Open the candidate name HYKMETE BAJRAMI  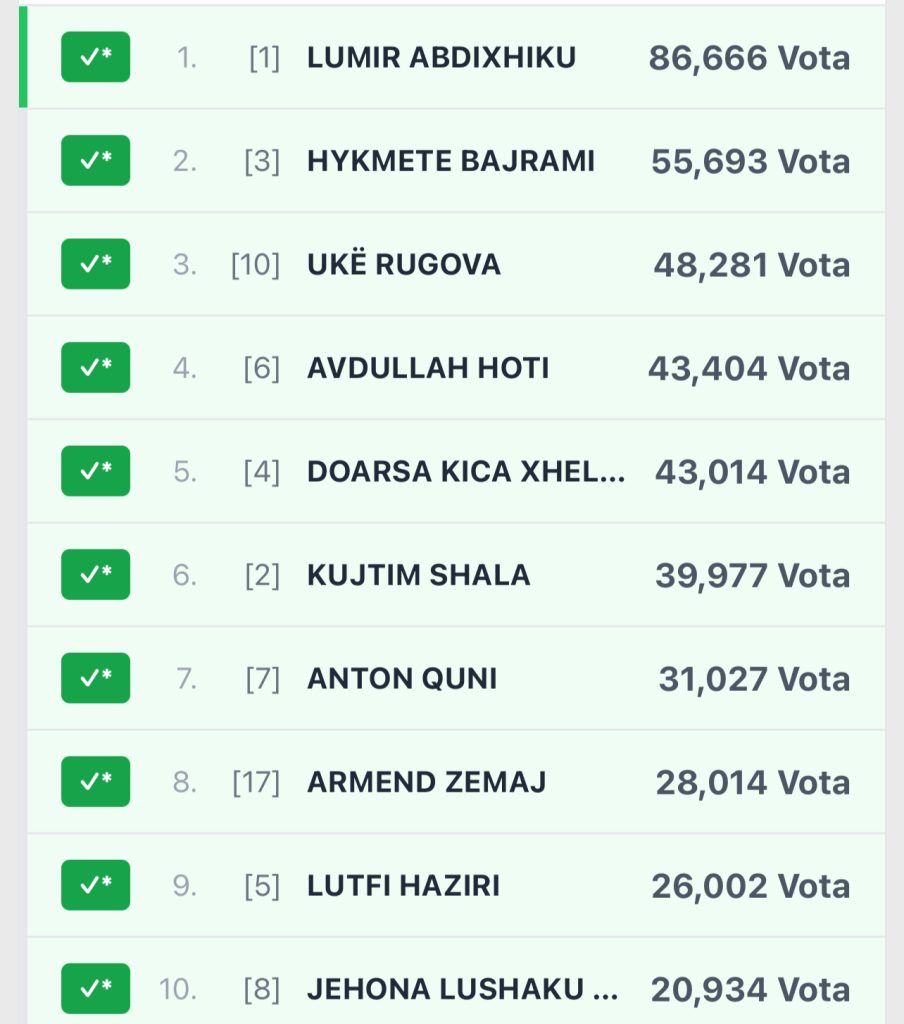coord(450,161)
